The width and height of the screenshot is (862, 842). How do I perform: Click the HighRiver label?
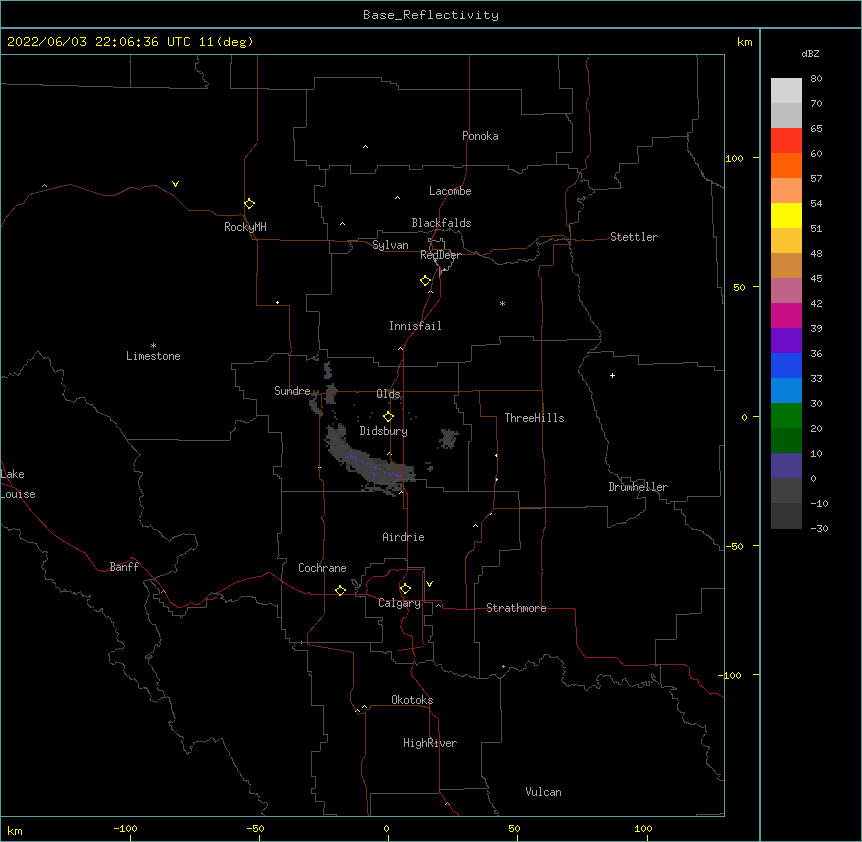pos(430,743)
